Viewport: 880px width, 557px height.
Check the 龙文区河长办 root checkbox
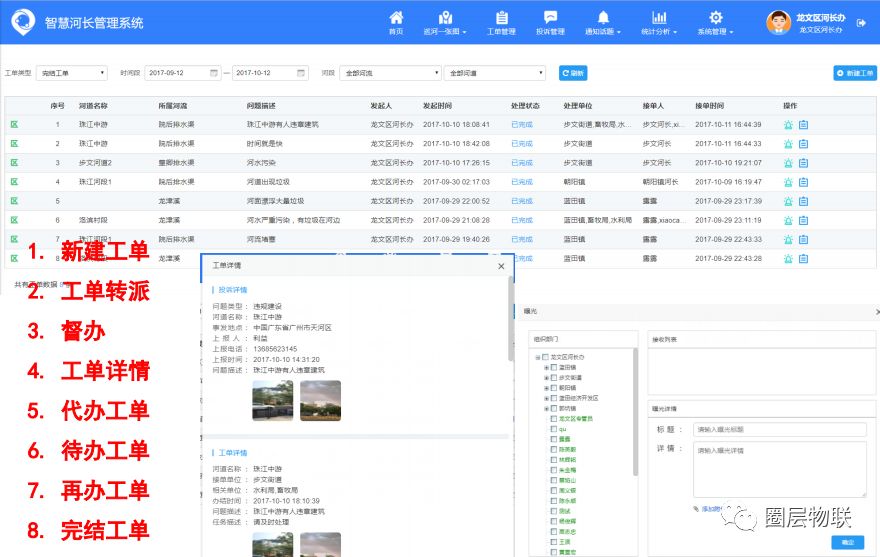click(x=545, y=357)
